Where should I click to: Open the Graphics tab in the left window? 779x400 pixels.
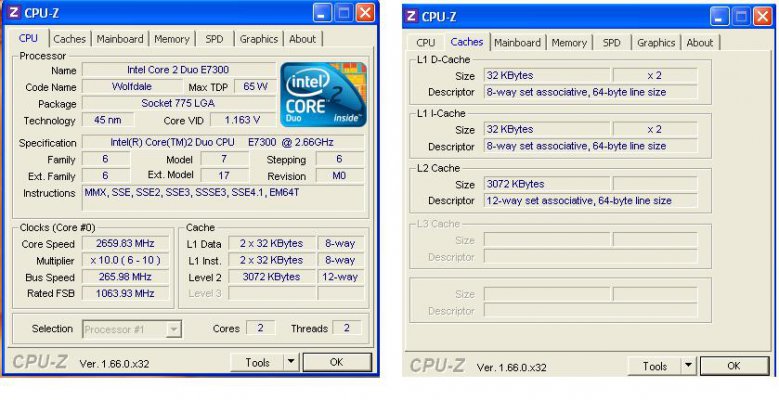258,39
